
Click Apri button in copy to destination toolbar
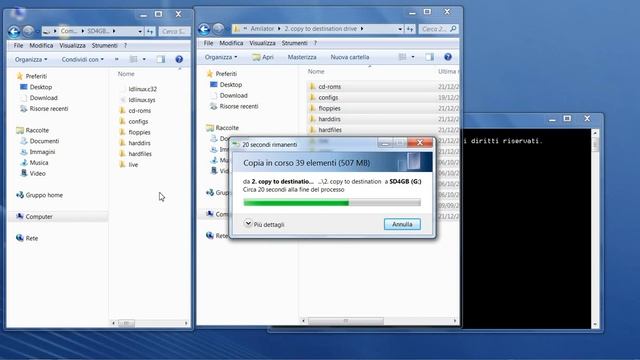point(263,57)
